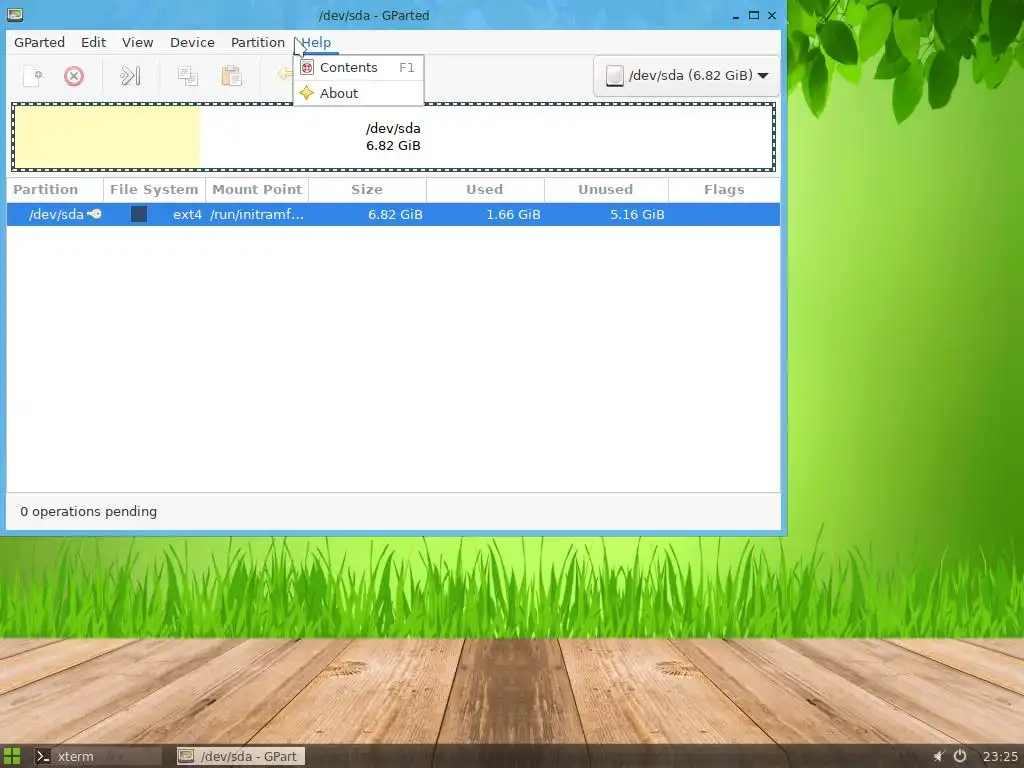Minimize the GParted window
The width and height of the screenshot is (1024, 768).
pyautogui.click(x=736, y=15)
